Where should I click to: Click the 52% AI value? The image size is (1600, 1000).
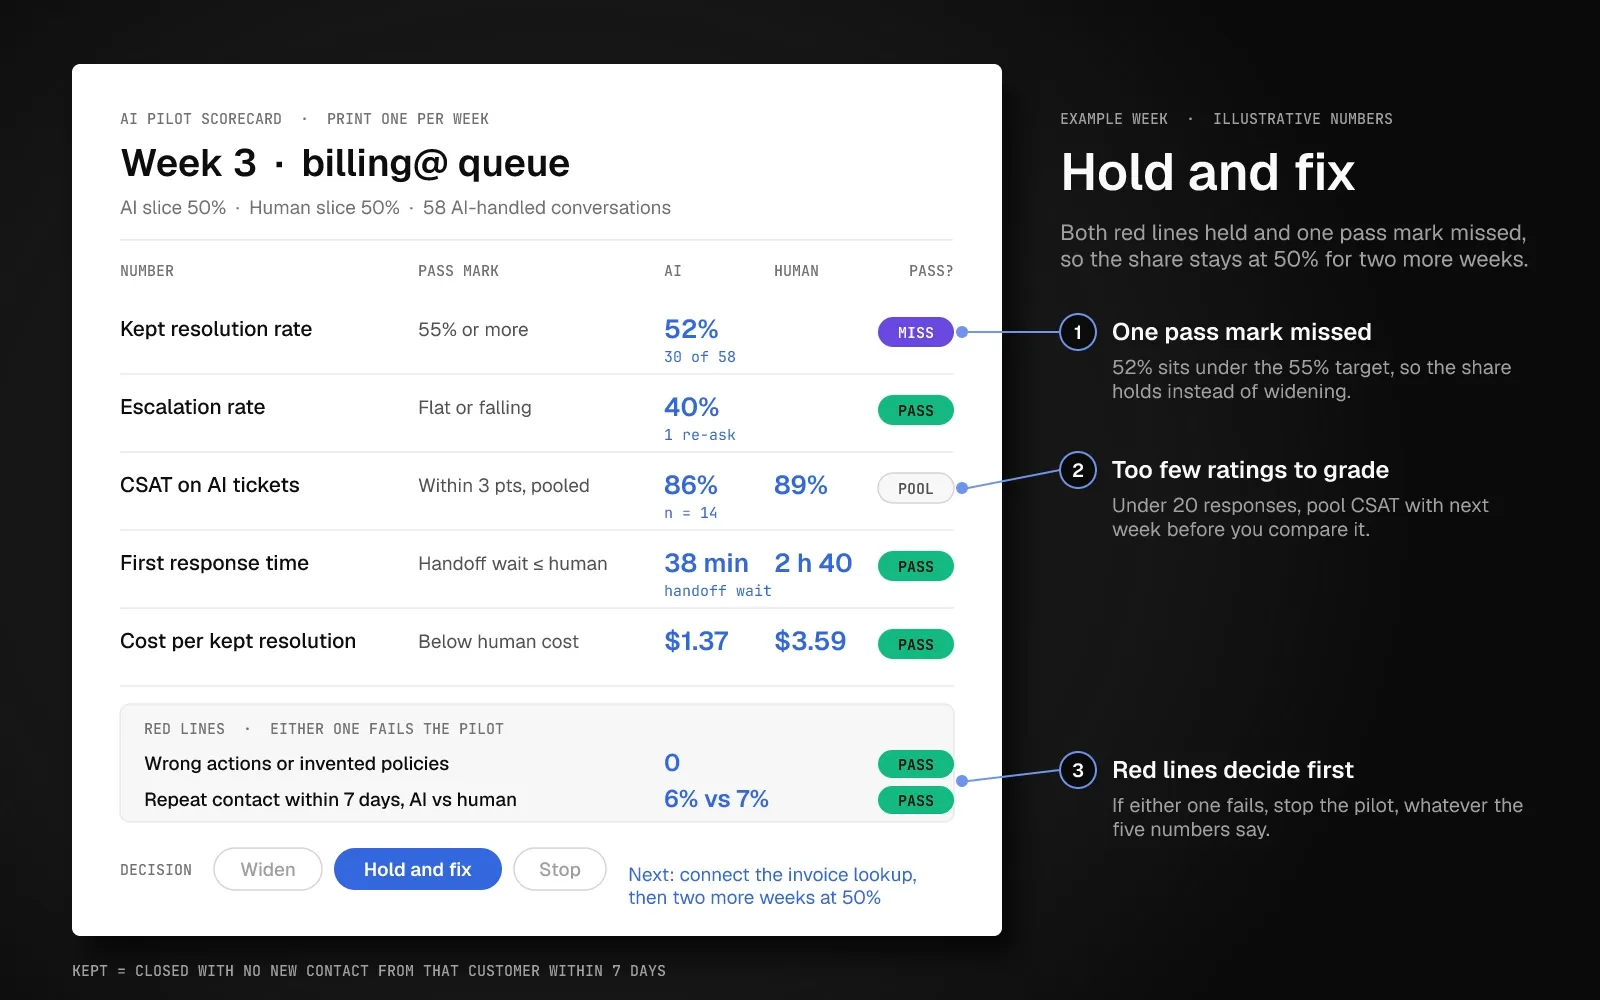point(691,329)
